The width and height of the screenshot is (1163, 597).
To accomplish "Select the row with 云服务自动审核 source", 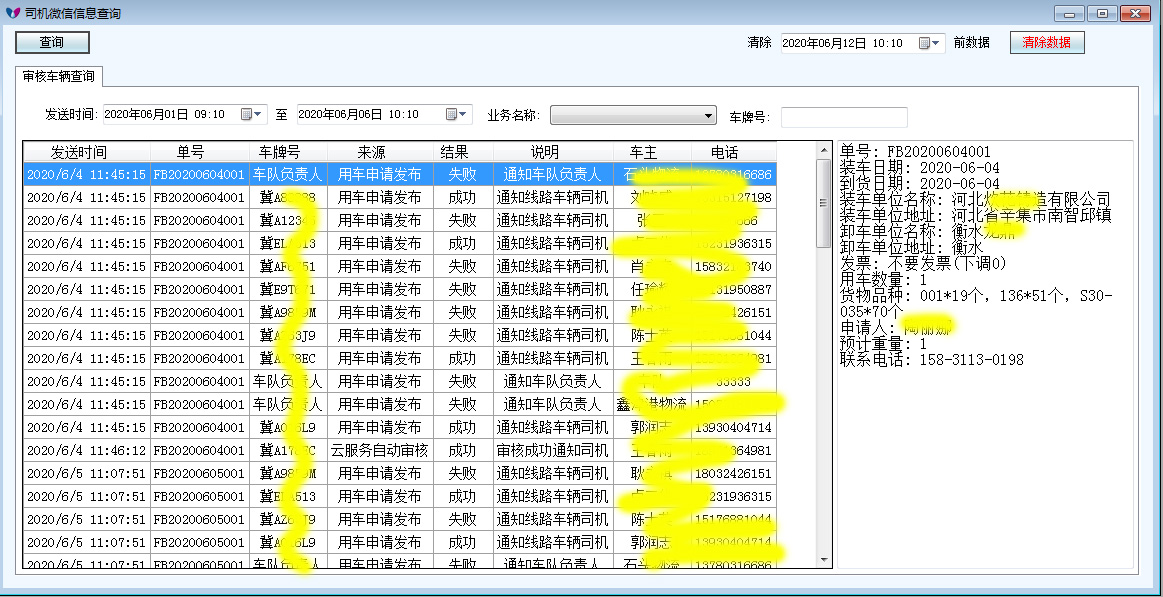I will pyautogui.click(x=379, y=451).
